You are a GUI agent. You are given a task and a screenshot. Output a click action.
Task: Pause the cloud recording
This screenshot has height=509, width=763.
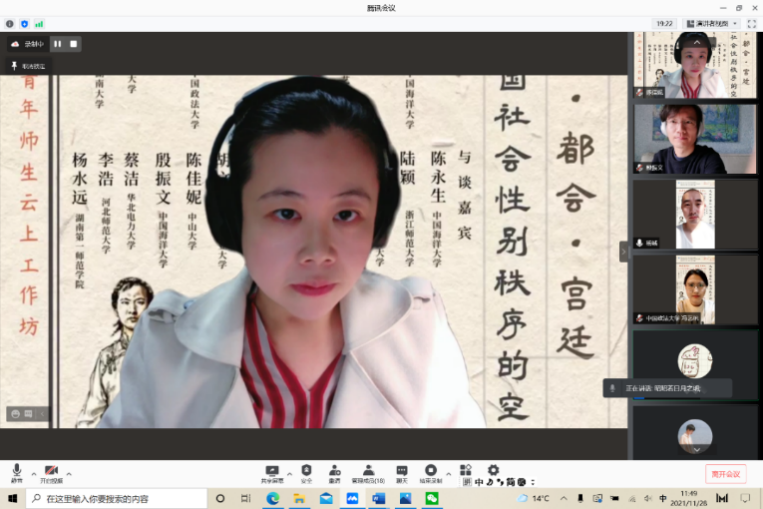click(57, 44)
